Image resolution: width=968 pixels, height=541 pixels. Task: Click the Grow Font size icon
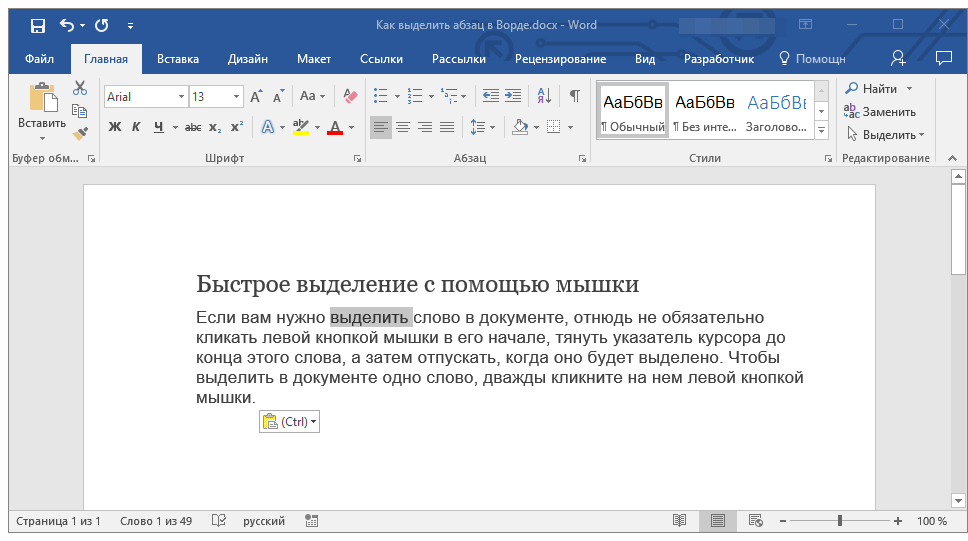tap(256, 97)
